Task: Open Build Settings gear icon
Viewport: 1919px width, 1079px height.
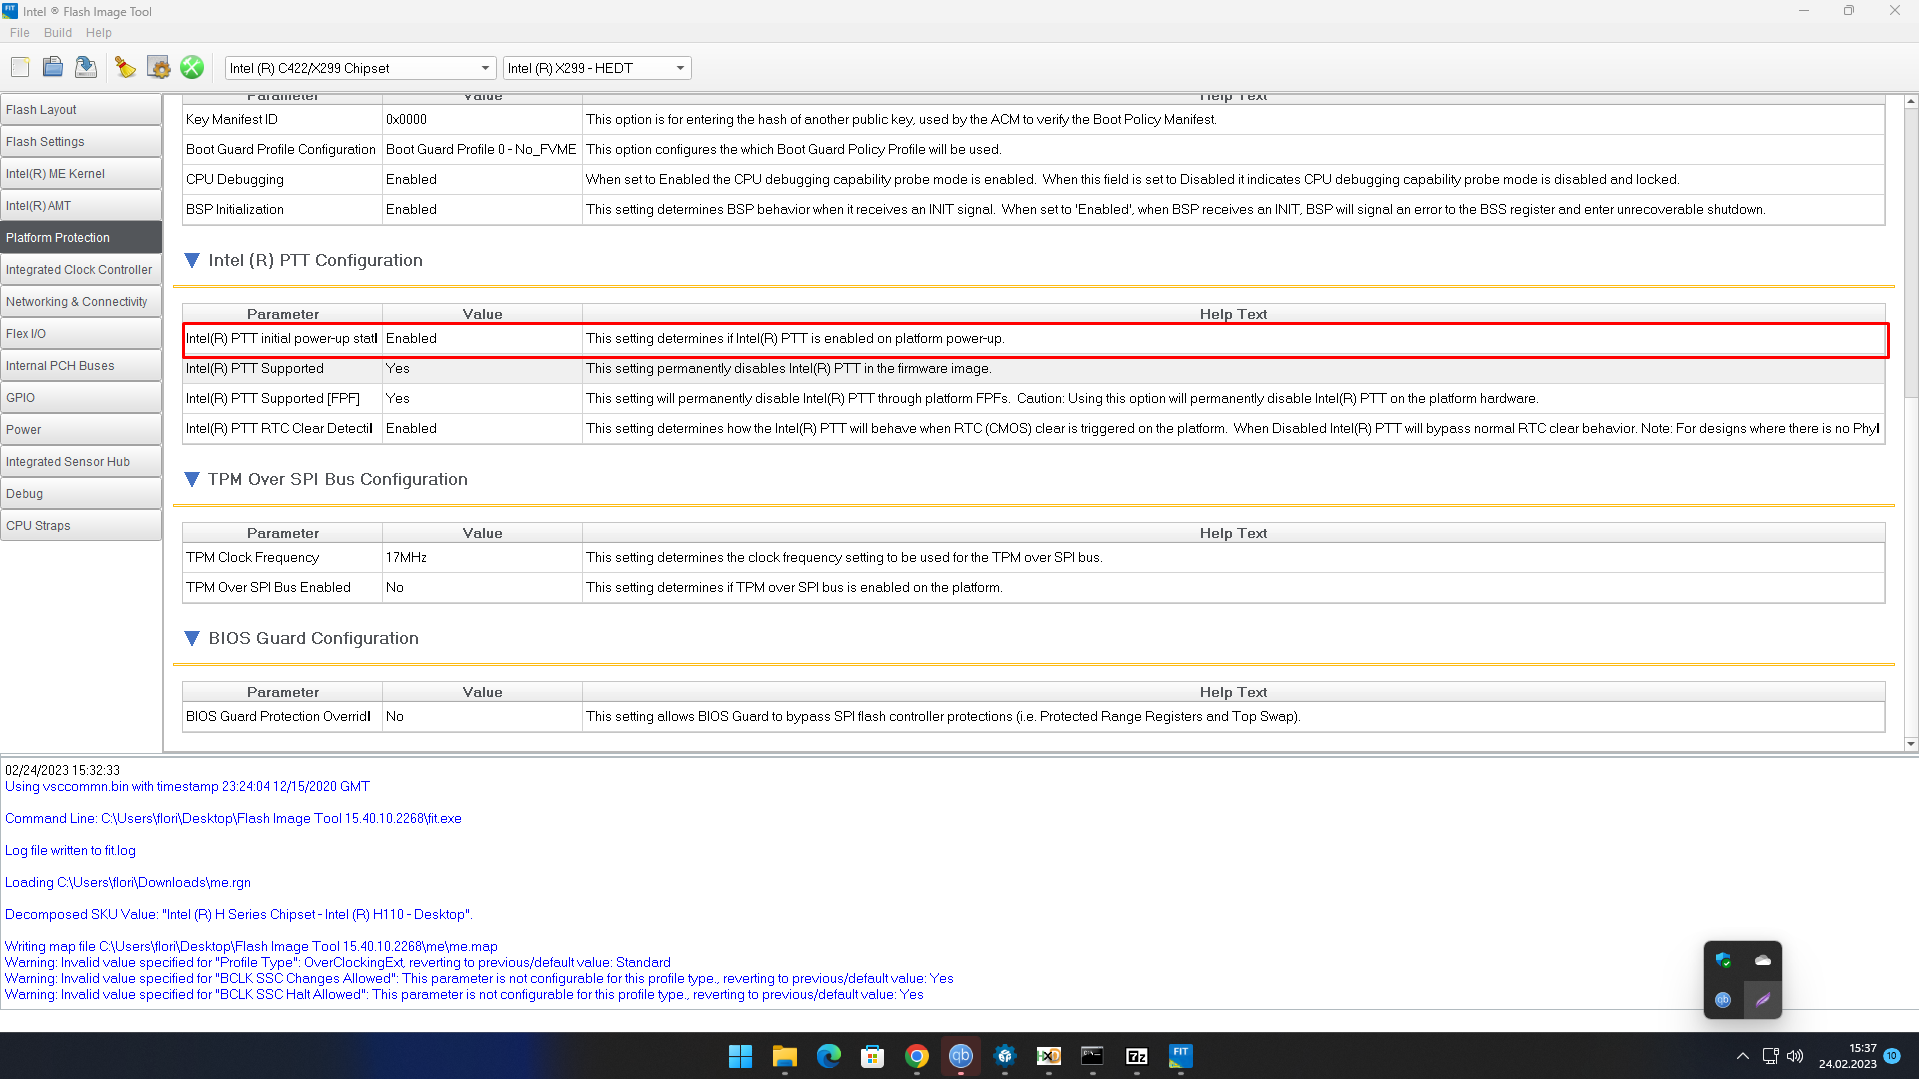Action: point(159,68)
